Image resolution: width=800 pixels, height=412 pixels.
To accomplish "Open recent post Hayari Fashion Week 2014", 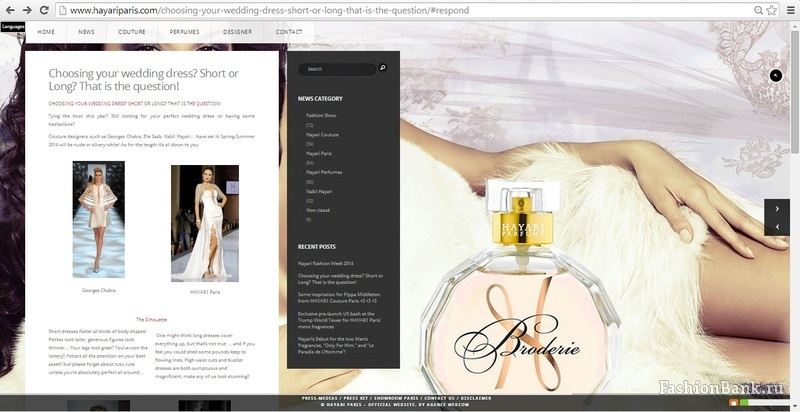I will (326, 264).
